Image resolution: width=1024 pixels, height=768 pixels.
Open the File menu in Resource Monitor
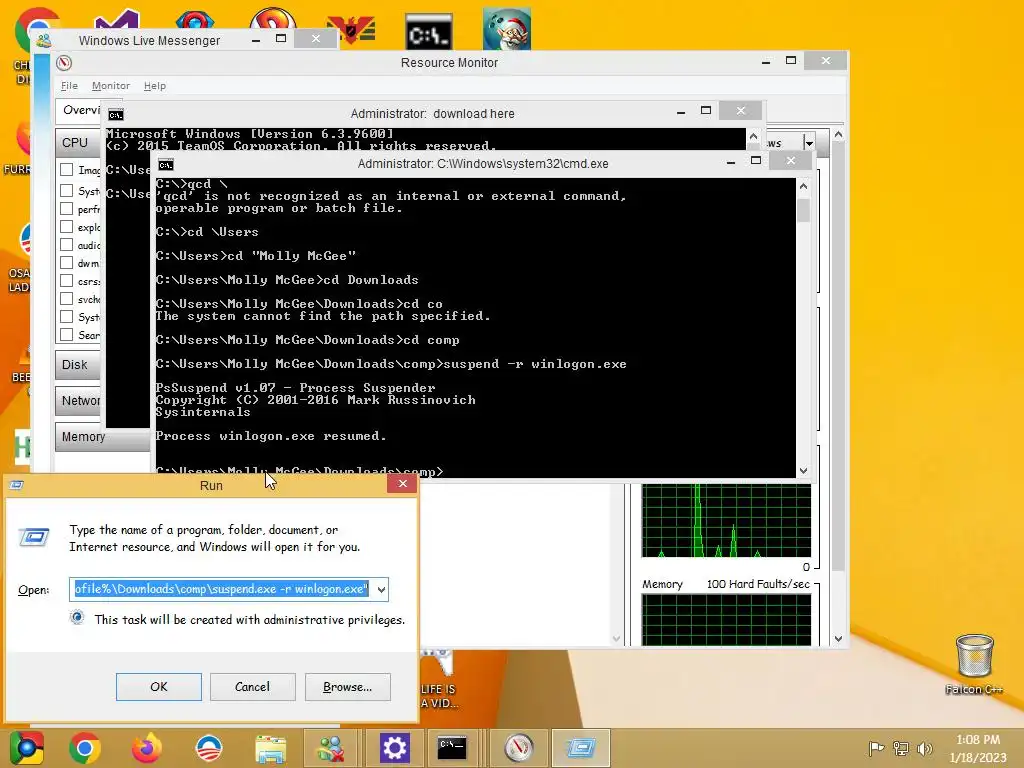(x=69, y=86)
